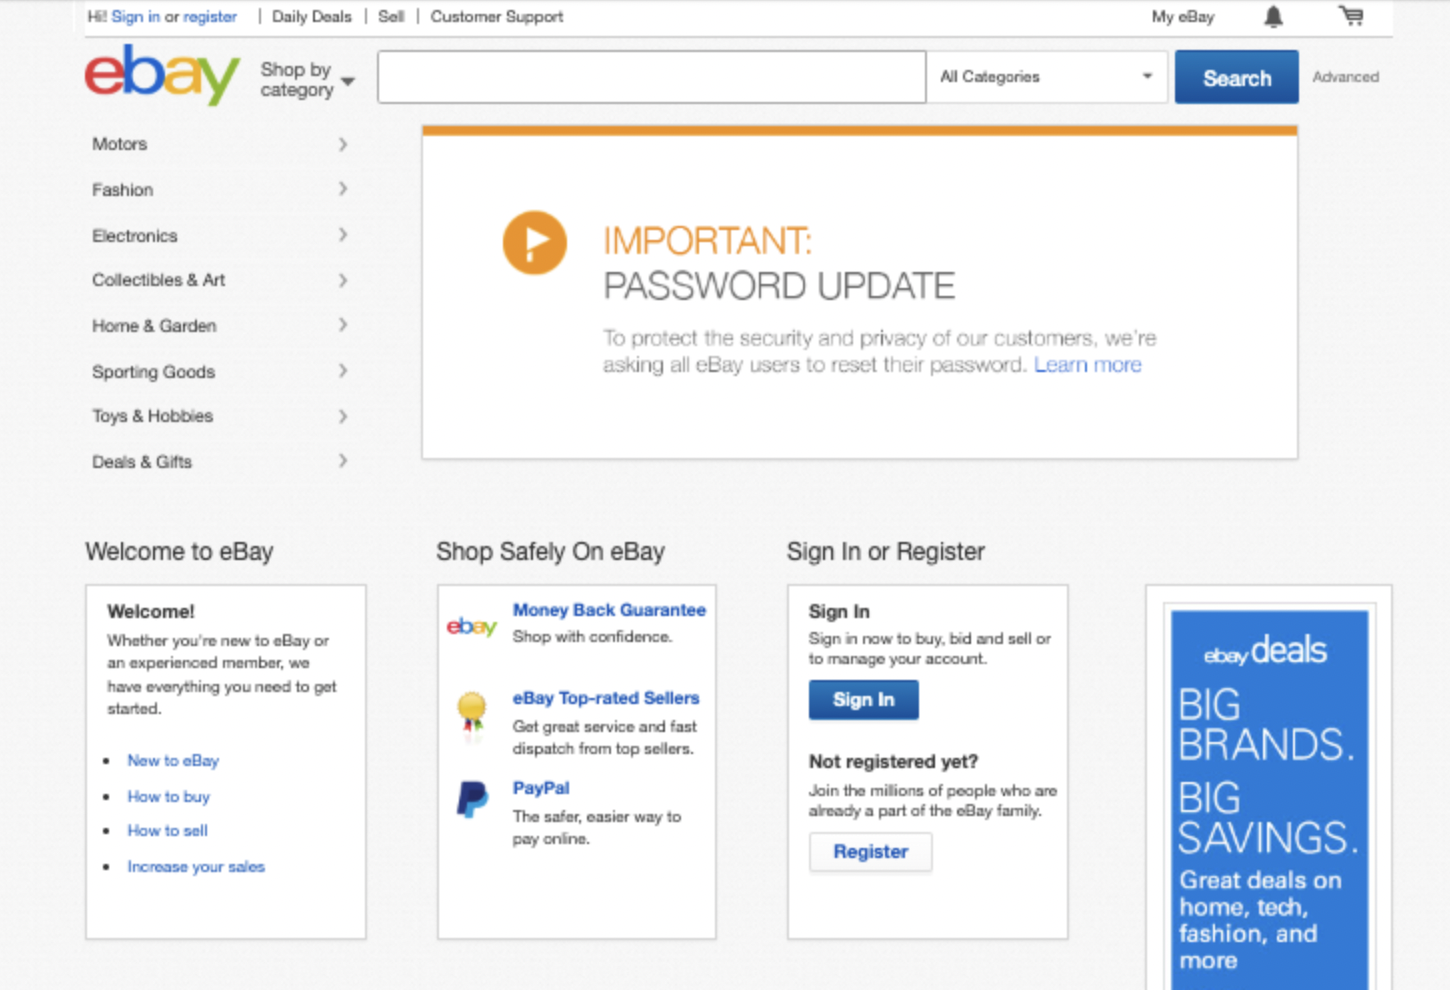Open the eBay Top-rated Sellers link
The height and width of the screenshot is (992, 1450).
pyautogui.click(x=606, y=698)
